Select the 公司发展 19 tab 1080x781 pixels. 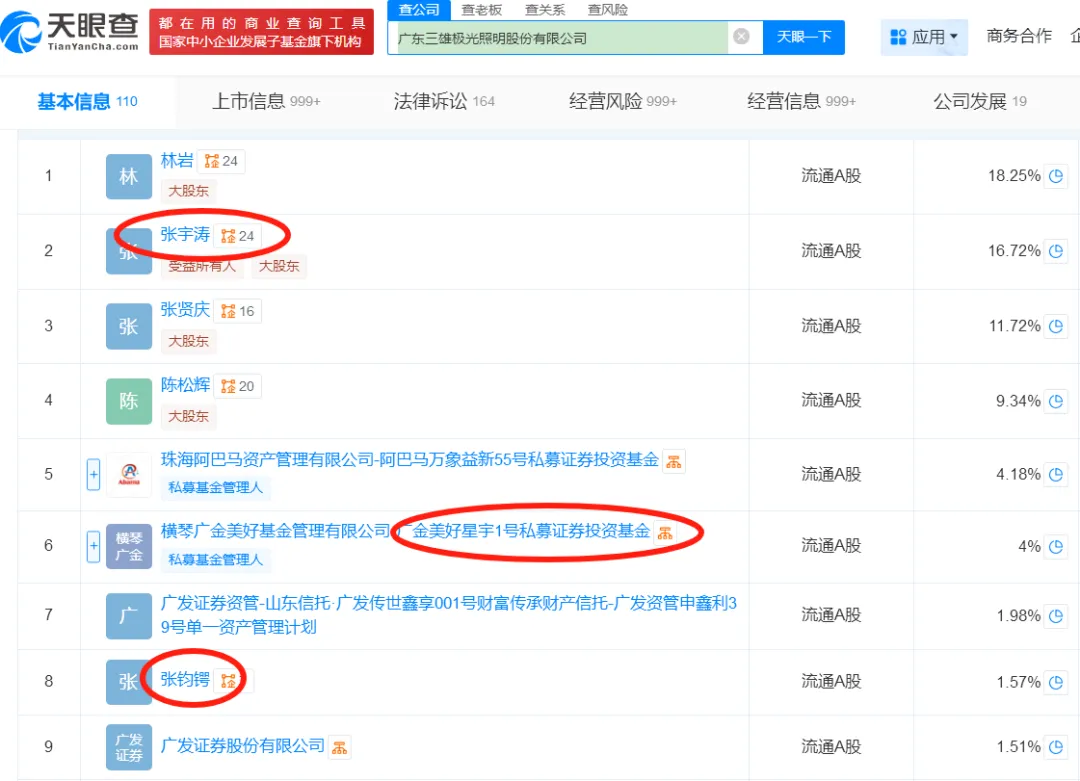pos(979,102)
